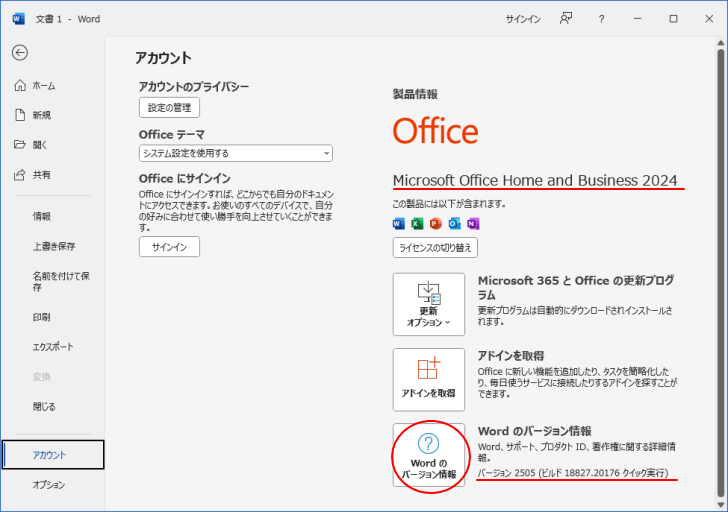Open the Office テーマ dropdown

click(236, 153)
